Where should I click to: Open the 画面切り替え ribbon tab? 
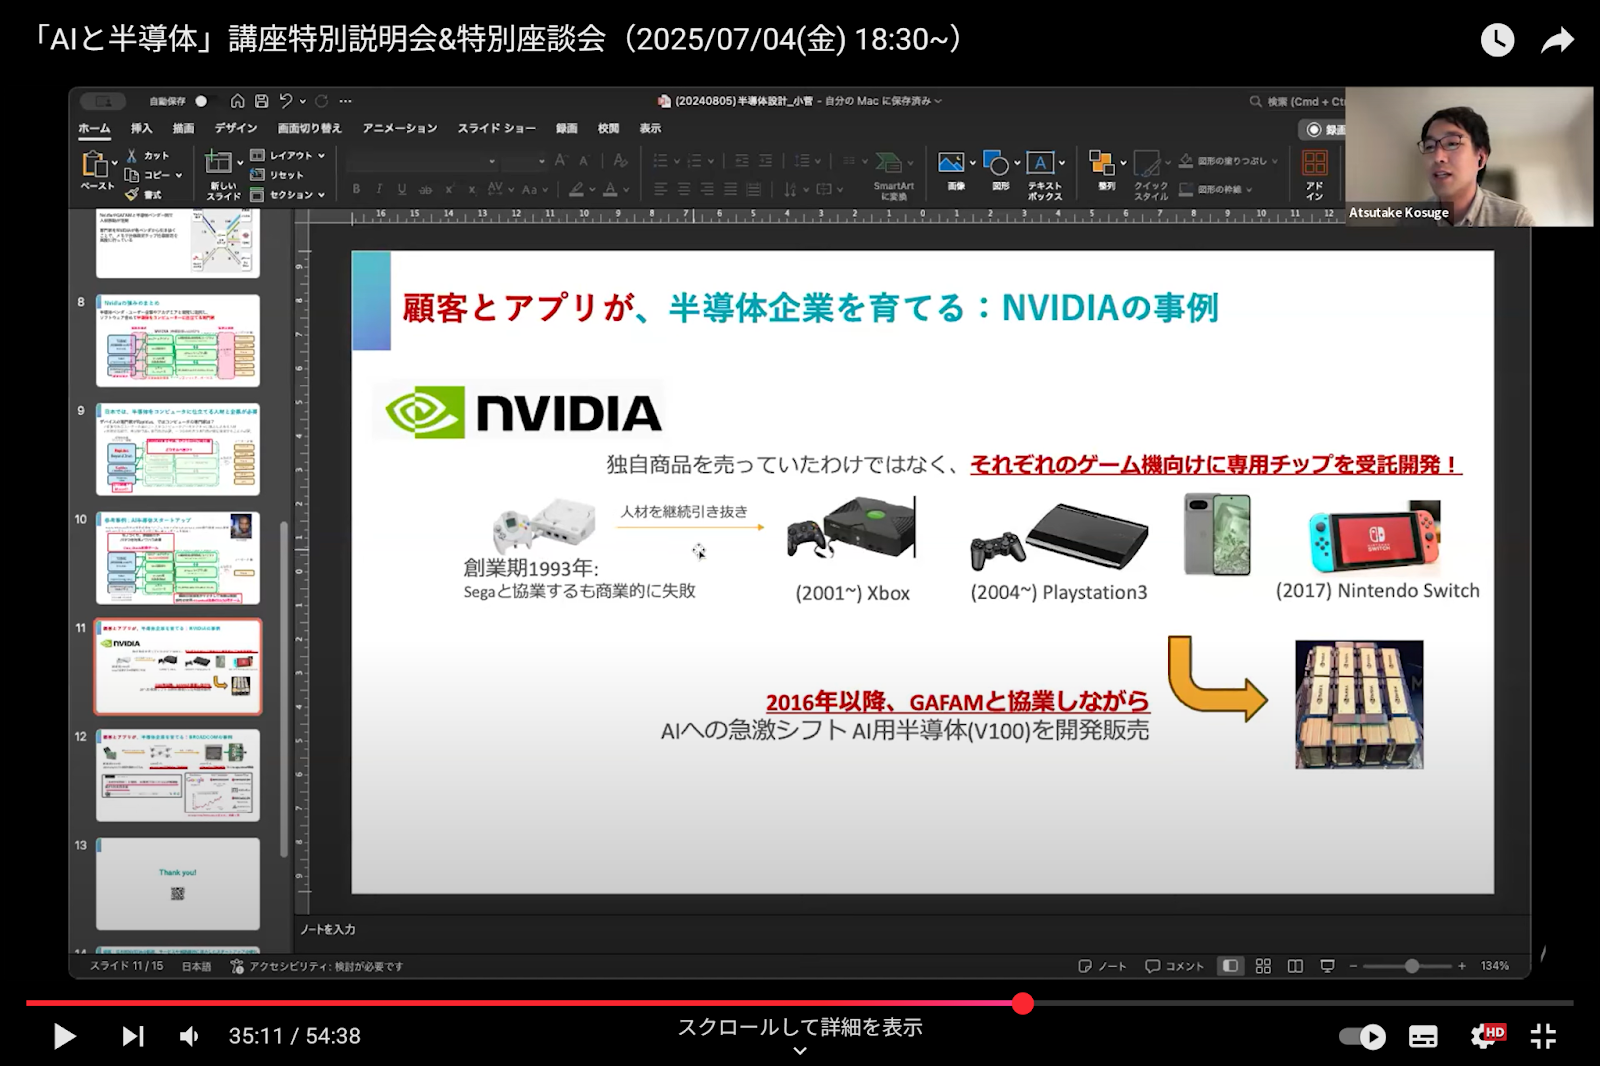coord(309,128)
